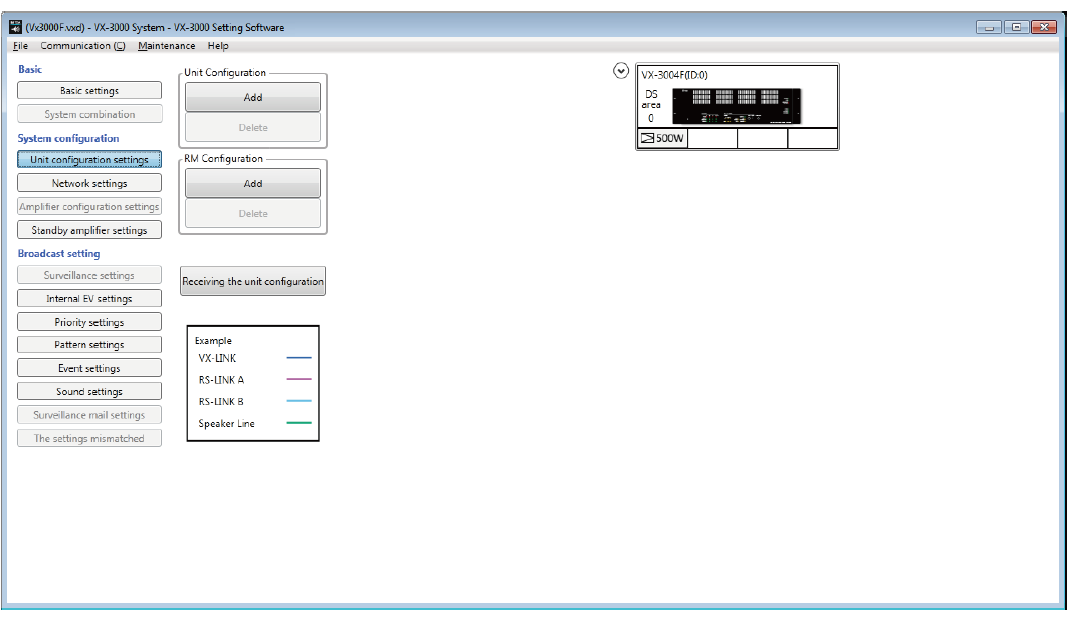Select the VX-3004F device image
The height and width of the screenshot is (619, 1071).
tap(736, 106)
